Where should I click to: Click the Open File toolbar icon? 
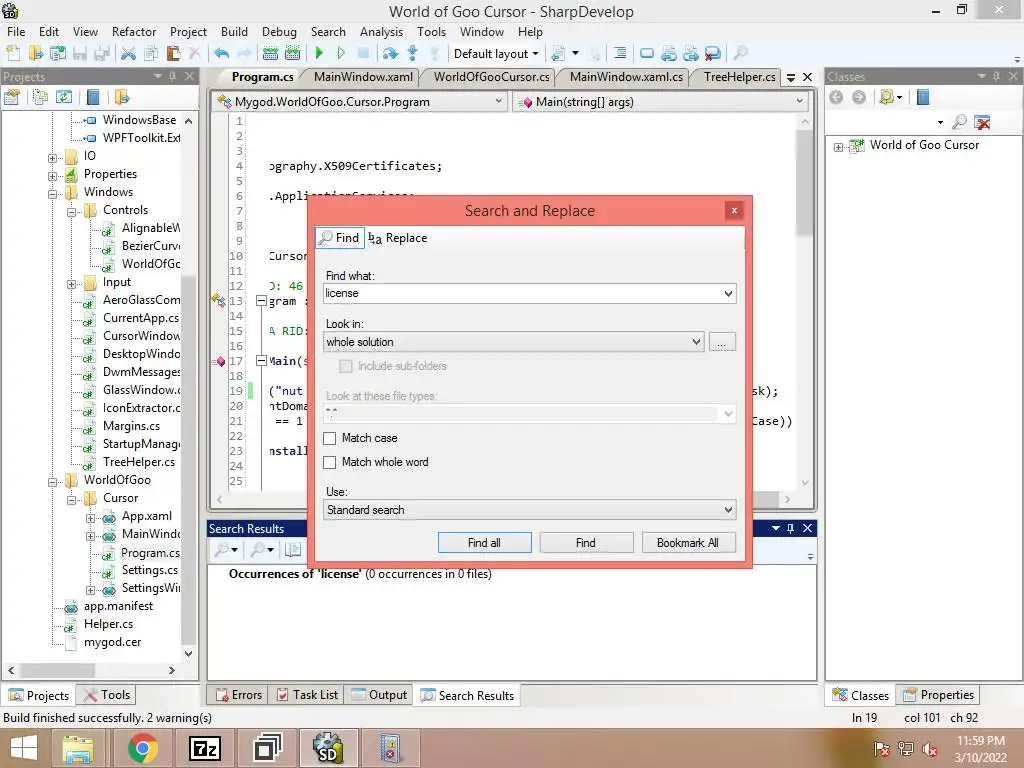coord(35,54)
